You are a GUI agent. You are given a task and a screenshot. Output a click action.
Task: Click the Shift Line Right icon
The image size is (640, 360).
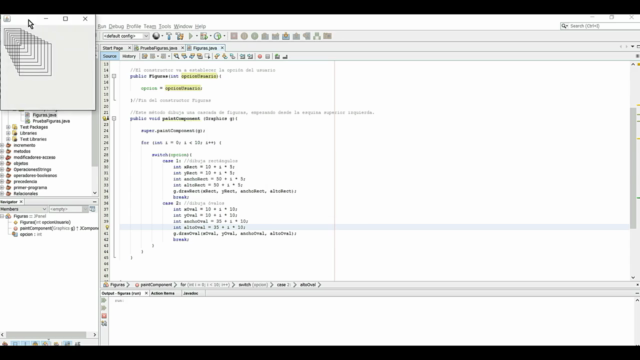coord(250,56)
